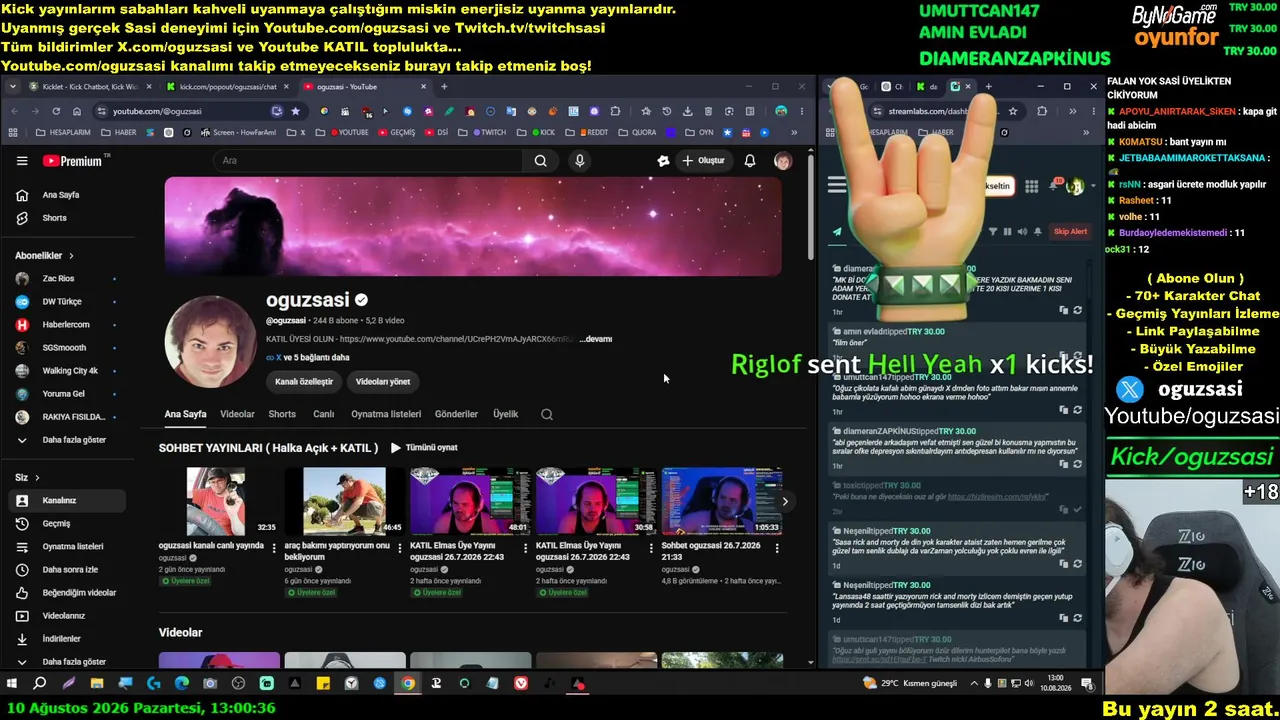
Task: Bookmark youtube.com/@oguzsasi with the star icon
Action: (x=295, y=111)
